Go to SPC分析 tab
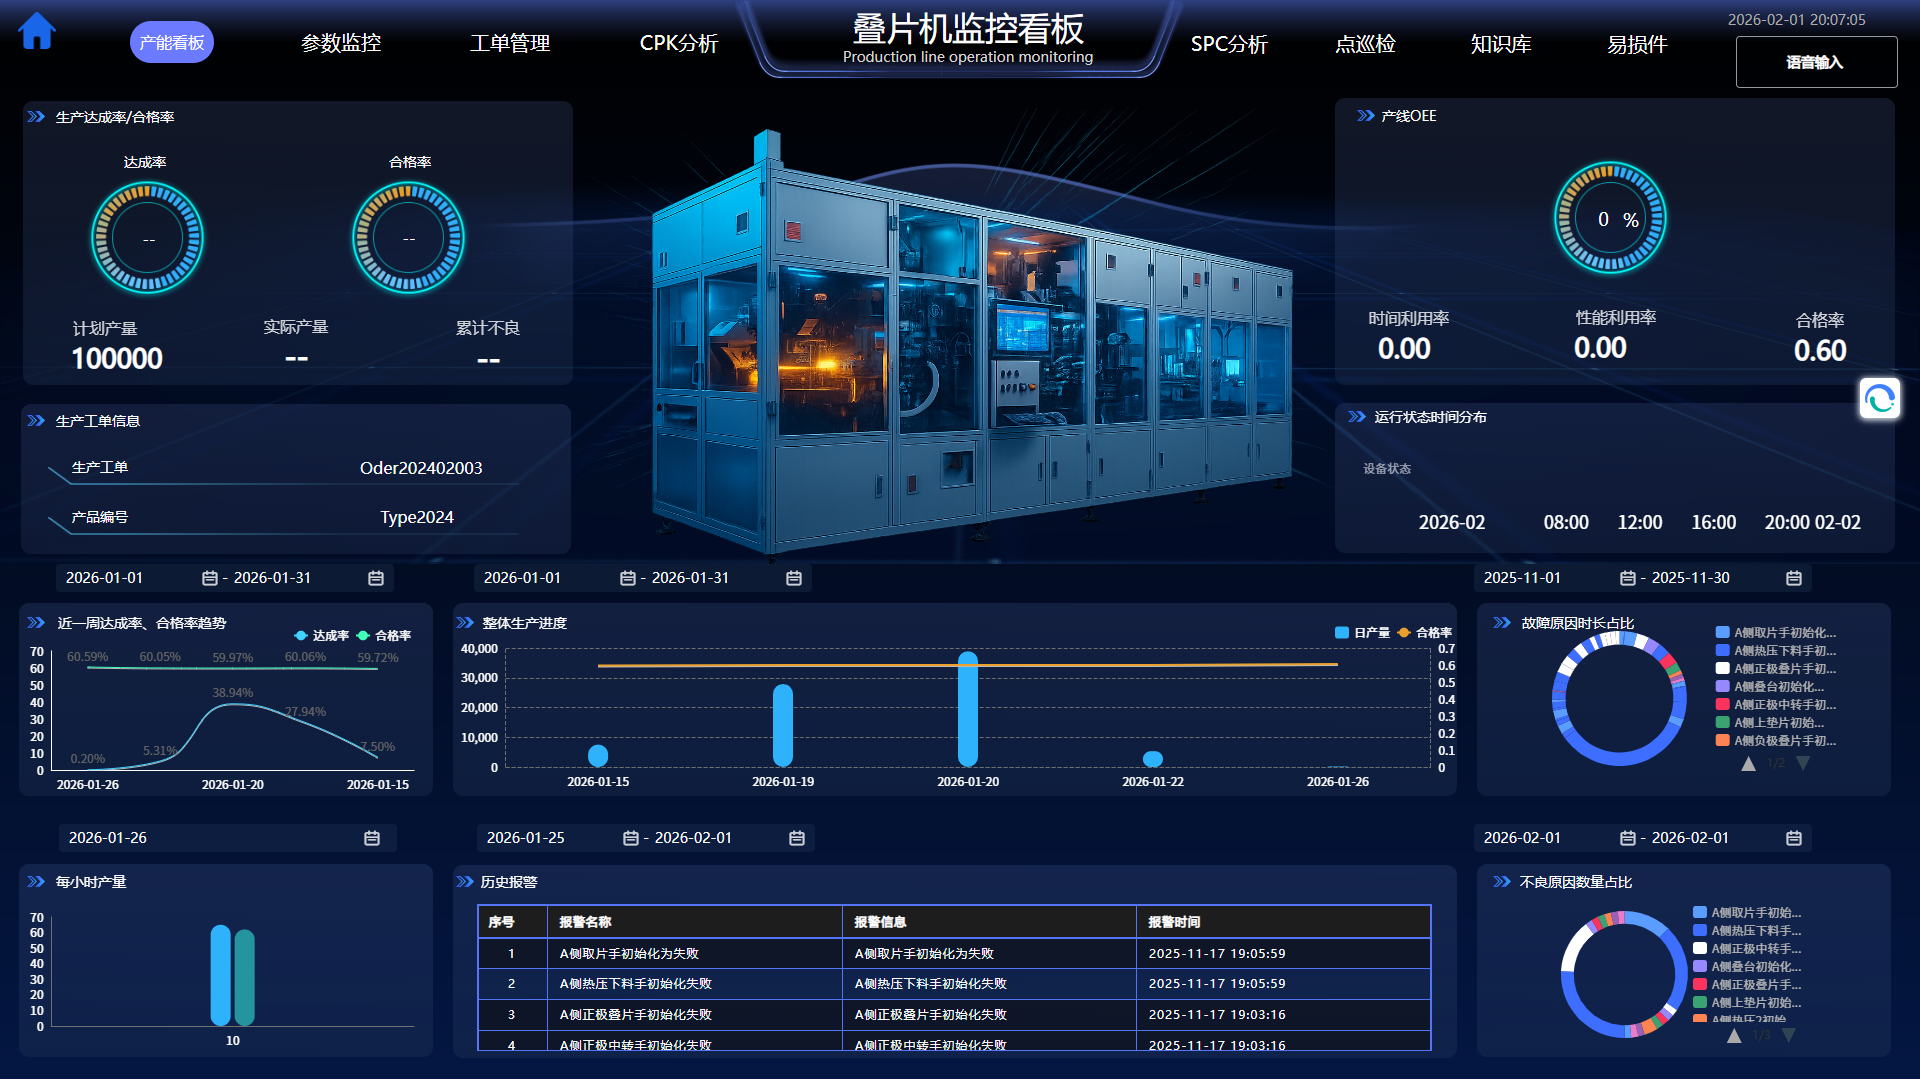Screen dimensions: 1920x1079 point(1229,44)
